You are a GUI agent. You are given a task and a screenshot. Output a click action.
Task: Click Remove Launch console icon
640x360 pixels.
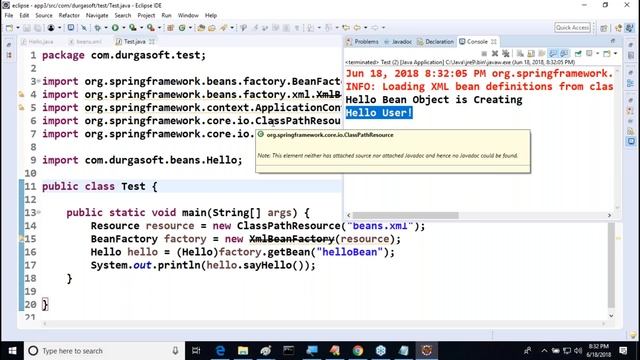point(495,53)
